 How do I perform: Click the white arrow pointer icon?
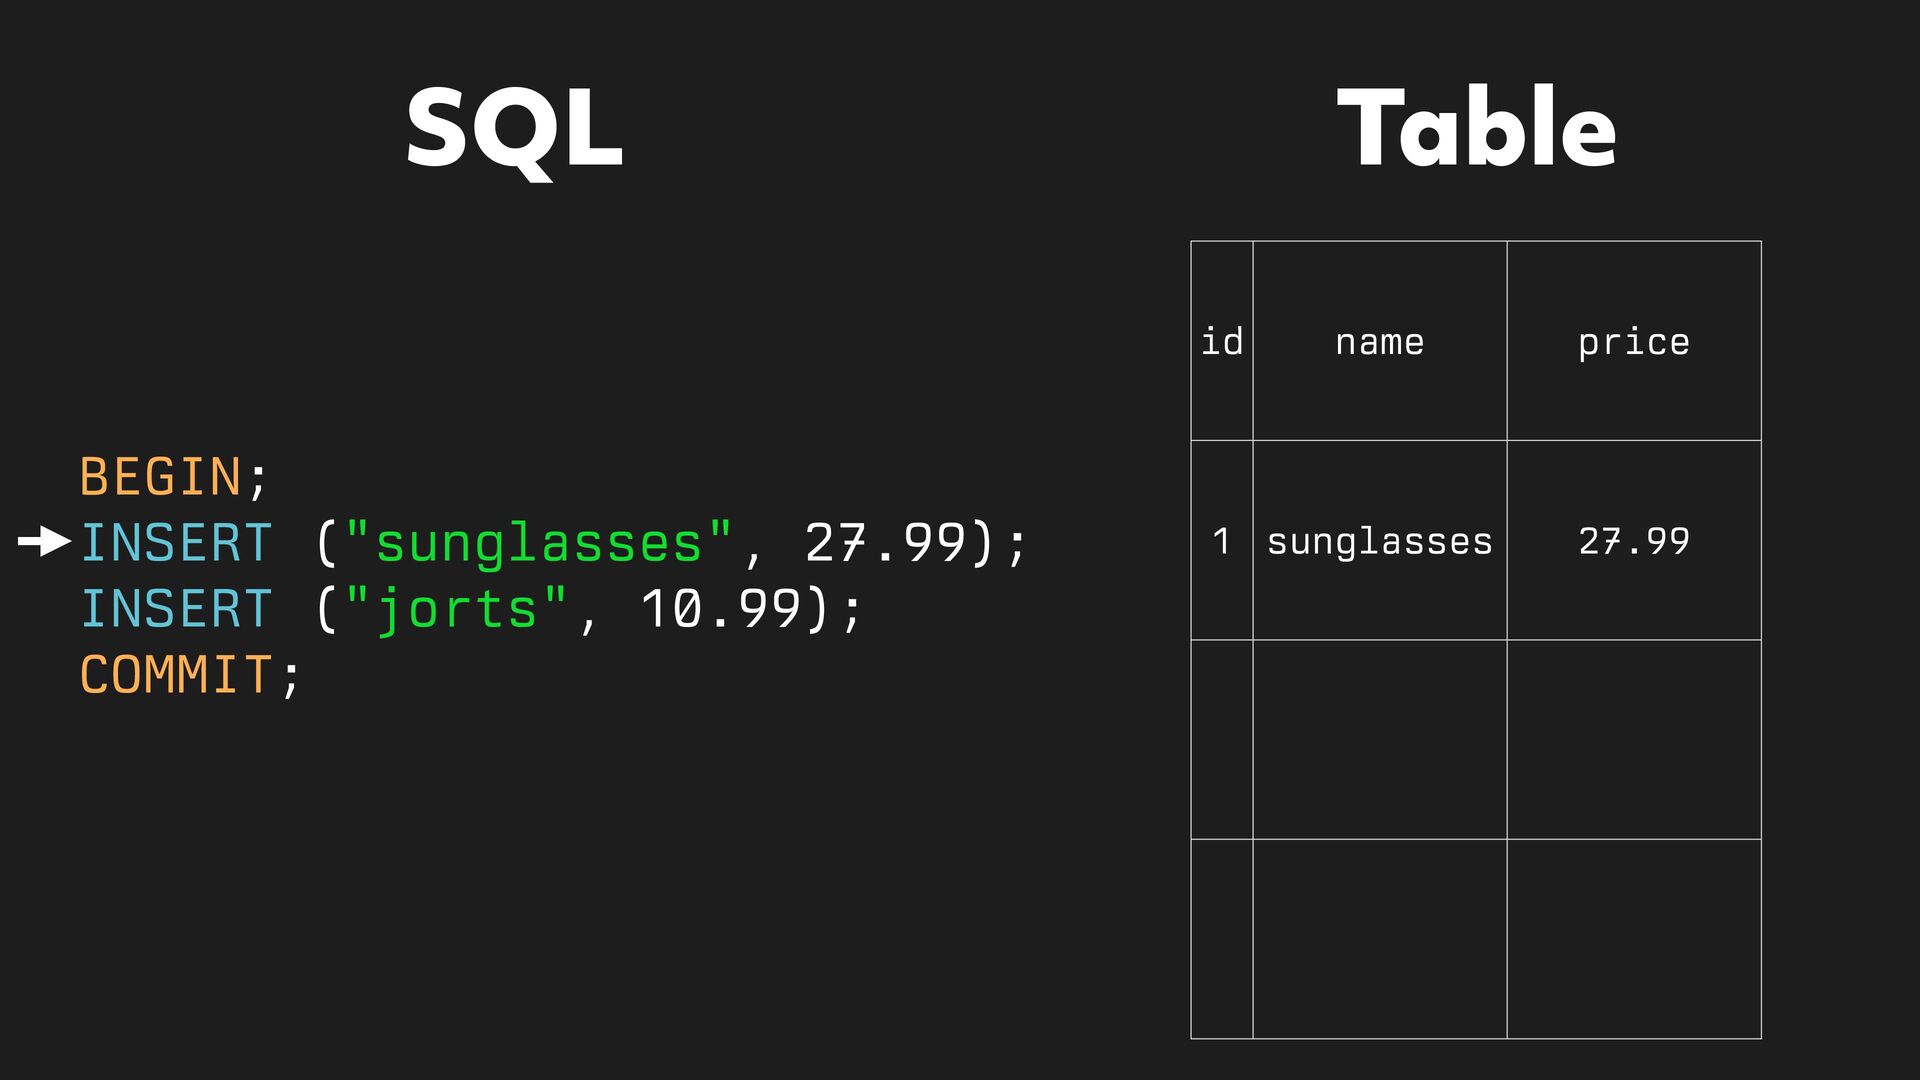click(x=44, y=542)
